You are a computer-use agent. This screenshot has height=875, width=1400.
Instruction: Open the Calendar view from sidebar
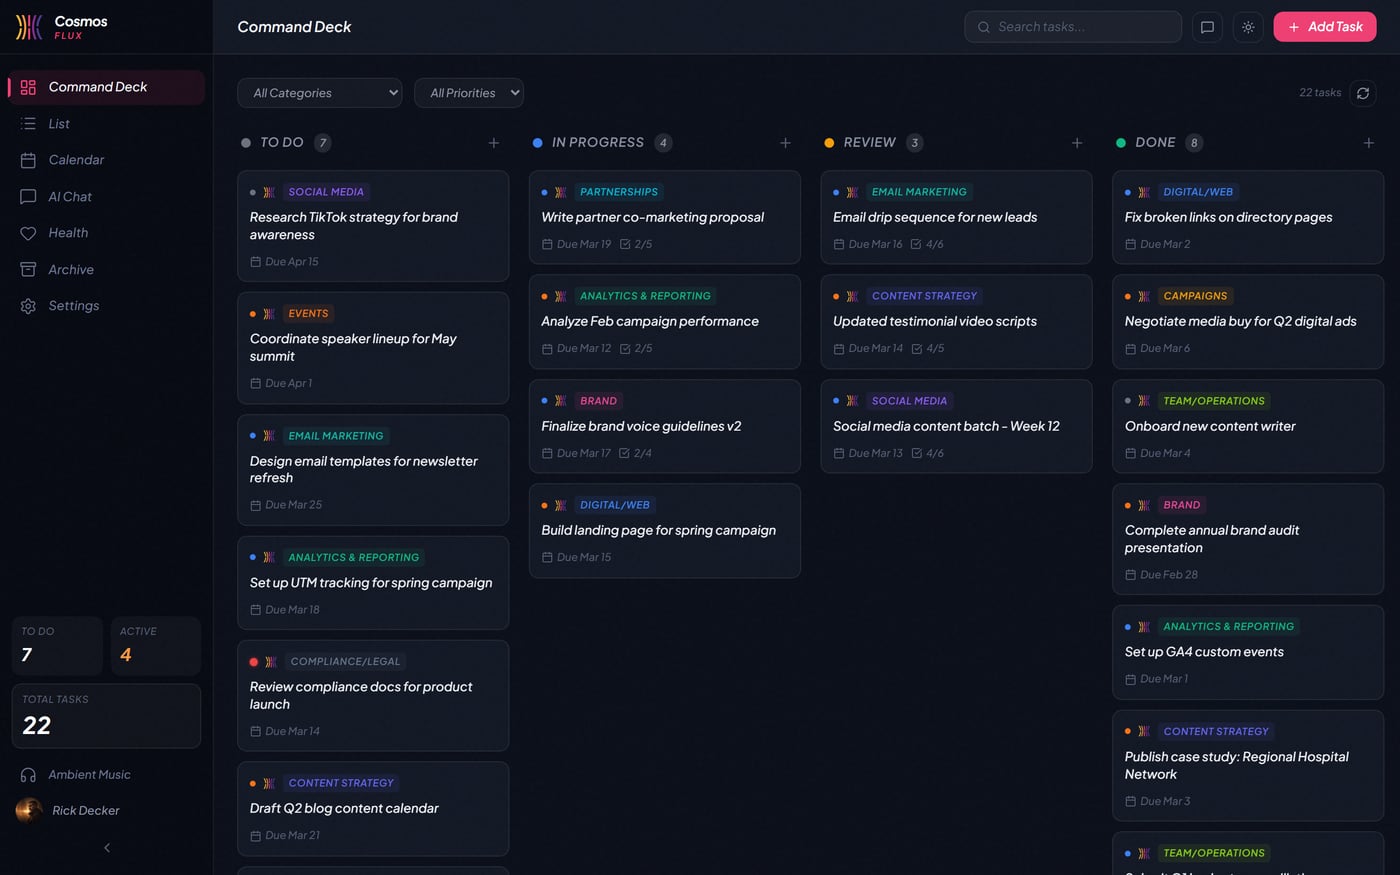pyautogui.click(x=76, y=160)
